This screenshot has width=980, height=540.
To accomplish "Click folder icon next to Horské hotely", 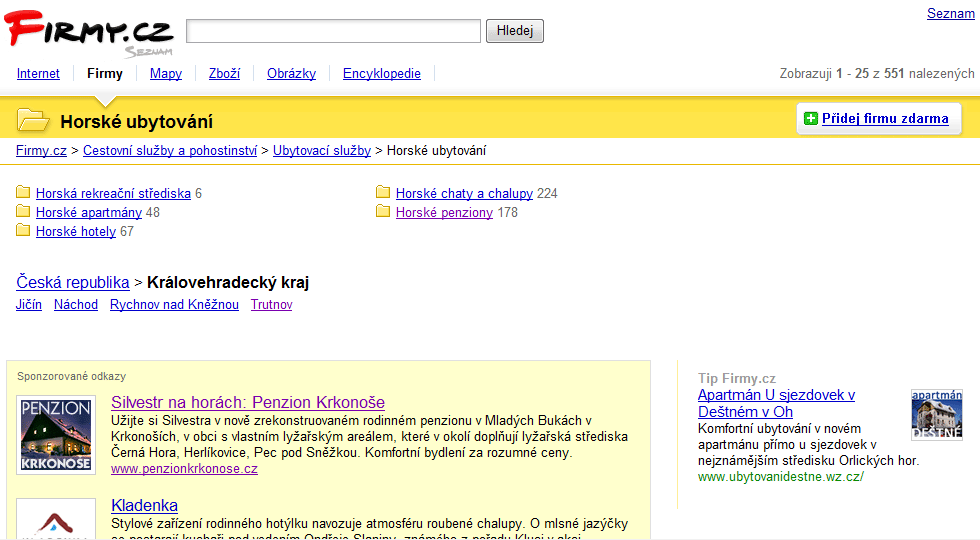I will pyautogui.click(x=23, y=231).
